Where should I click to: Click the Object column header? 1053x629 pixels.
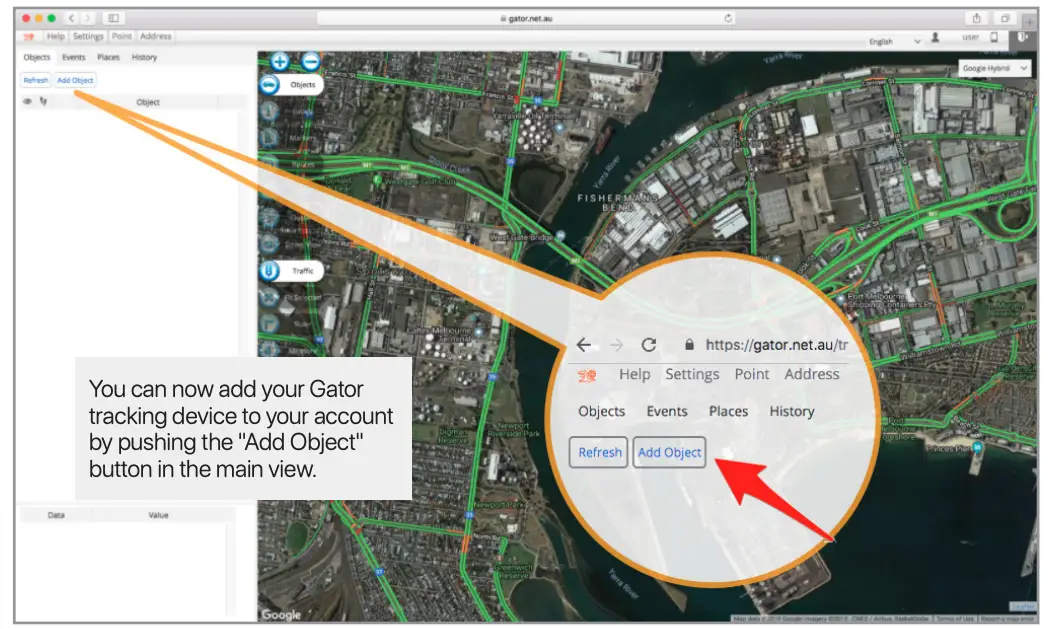pyautogui.click(x=148, y=102)
